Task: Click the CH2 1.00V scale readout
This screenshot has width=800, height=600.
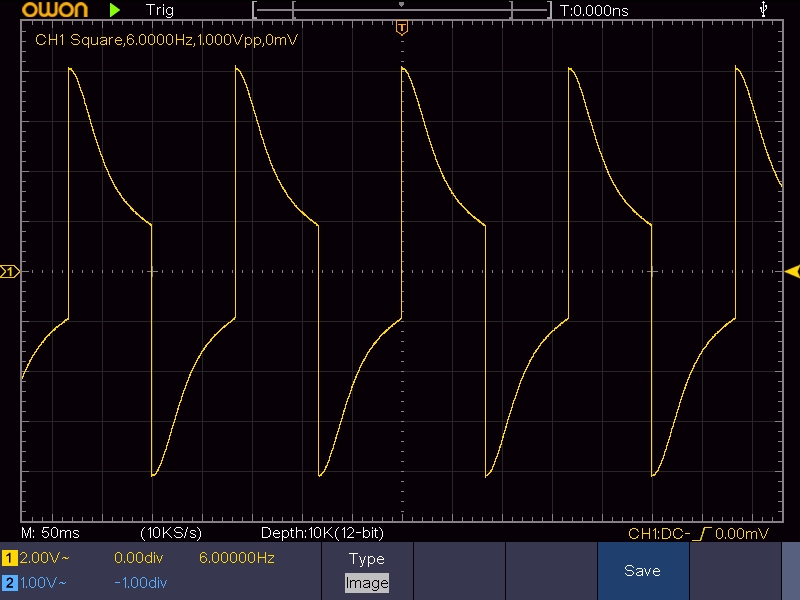Action: click(x=43, y=583)
